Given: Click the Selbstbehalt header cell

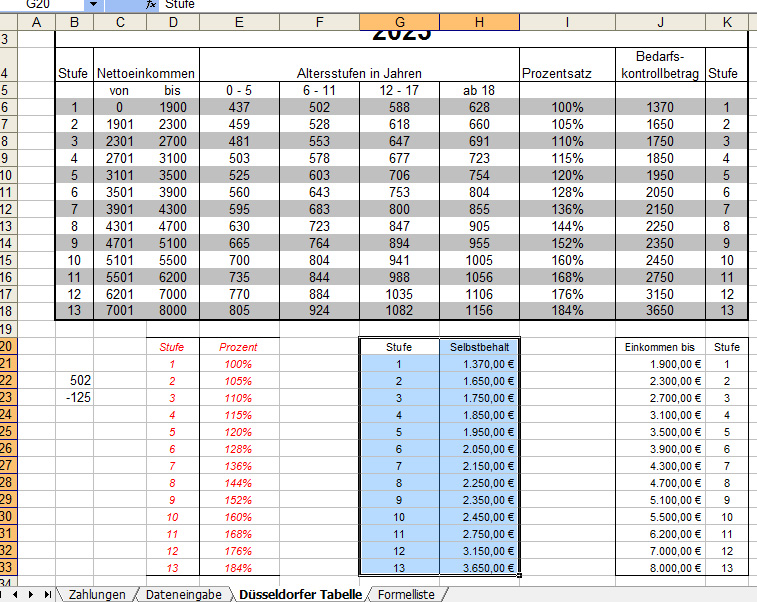Looking at the screenshot, I should click(x=479, y=347).
